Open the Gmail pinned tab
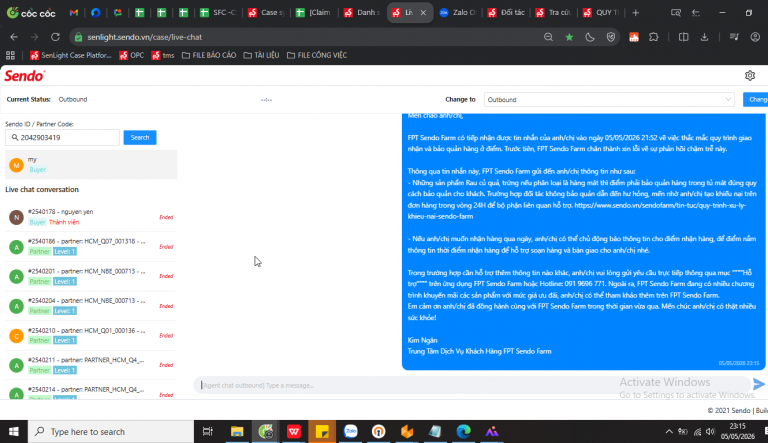This screenshot has height=443, width=768. click(x=74, y=13)
